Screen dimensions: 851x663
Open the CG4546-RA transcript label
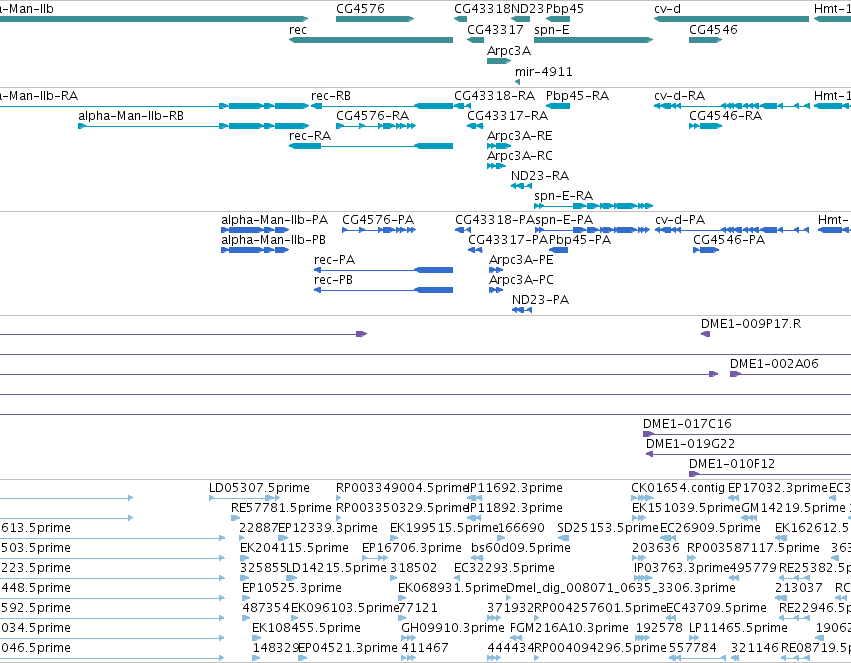(726, 116)
